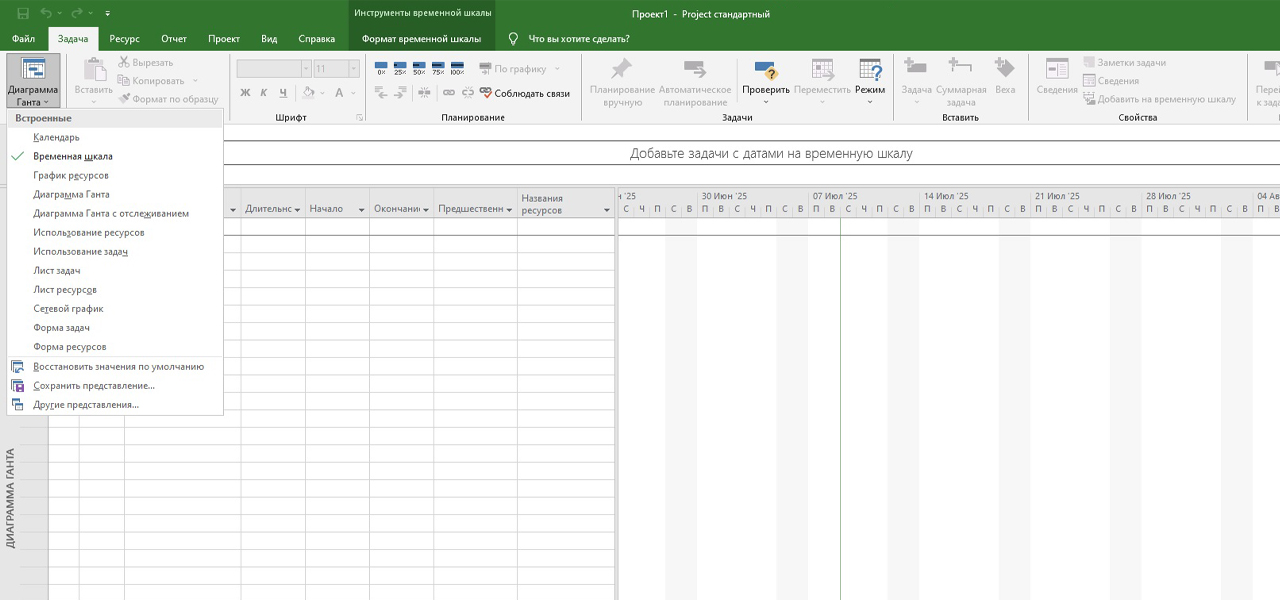
Task: Open Формат временной шкалы tab
Action: [421, 39]
